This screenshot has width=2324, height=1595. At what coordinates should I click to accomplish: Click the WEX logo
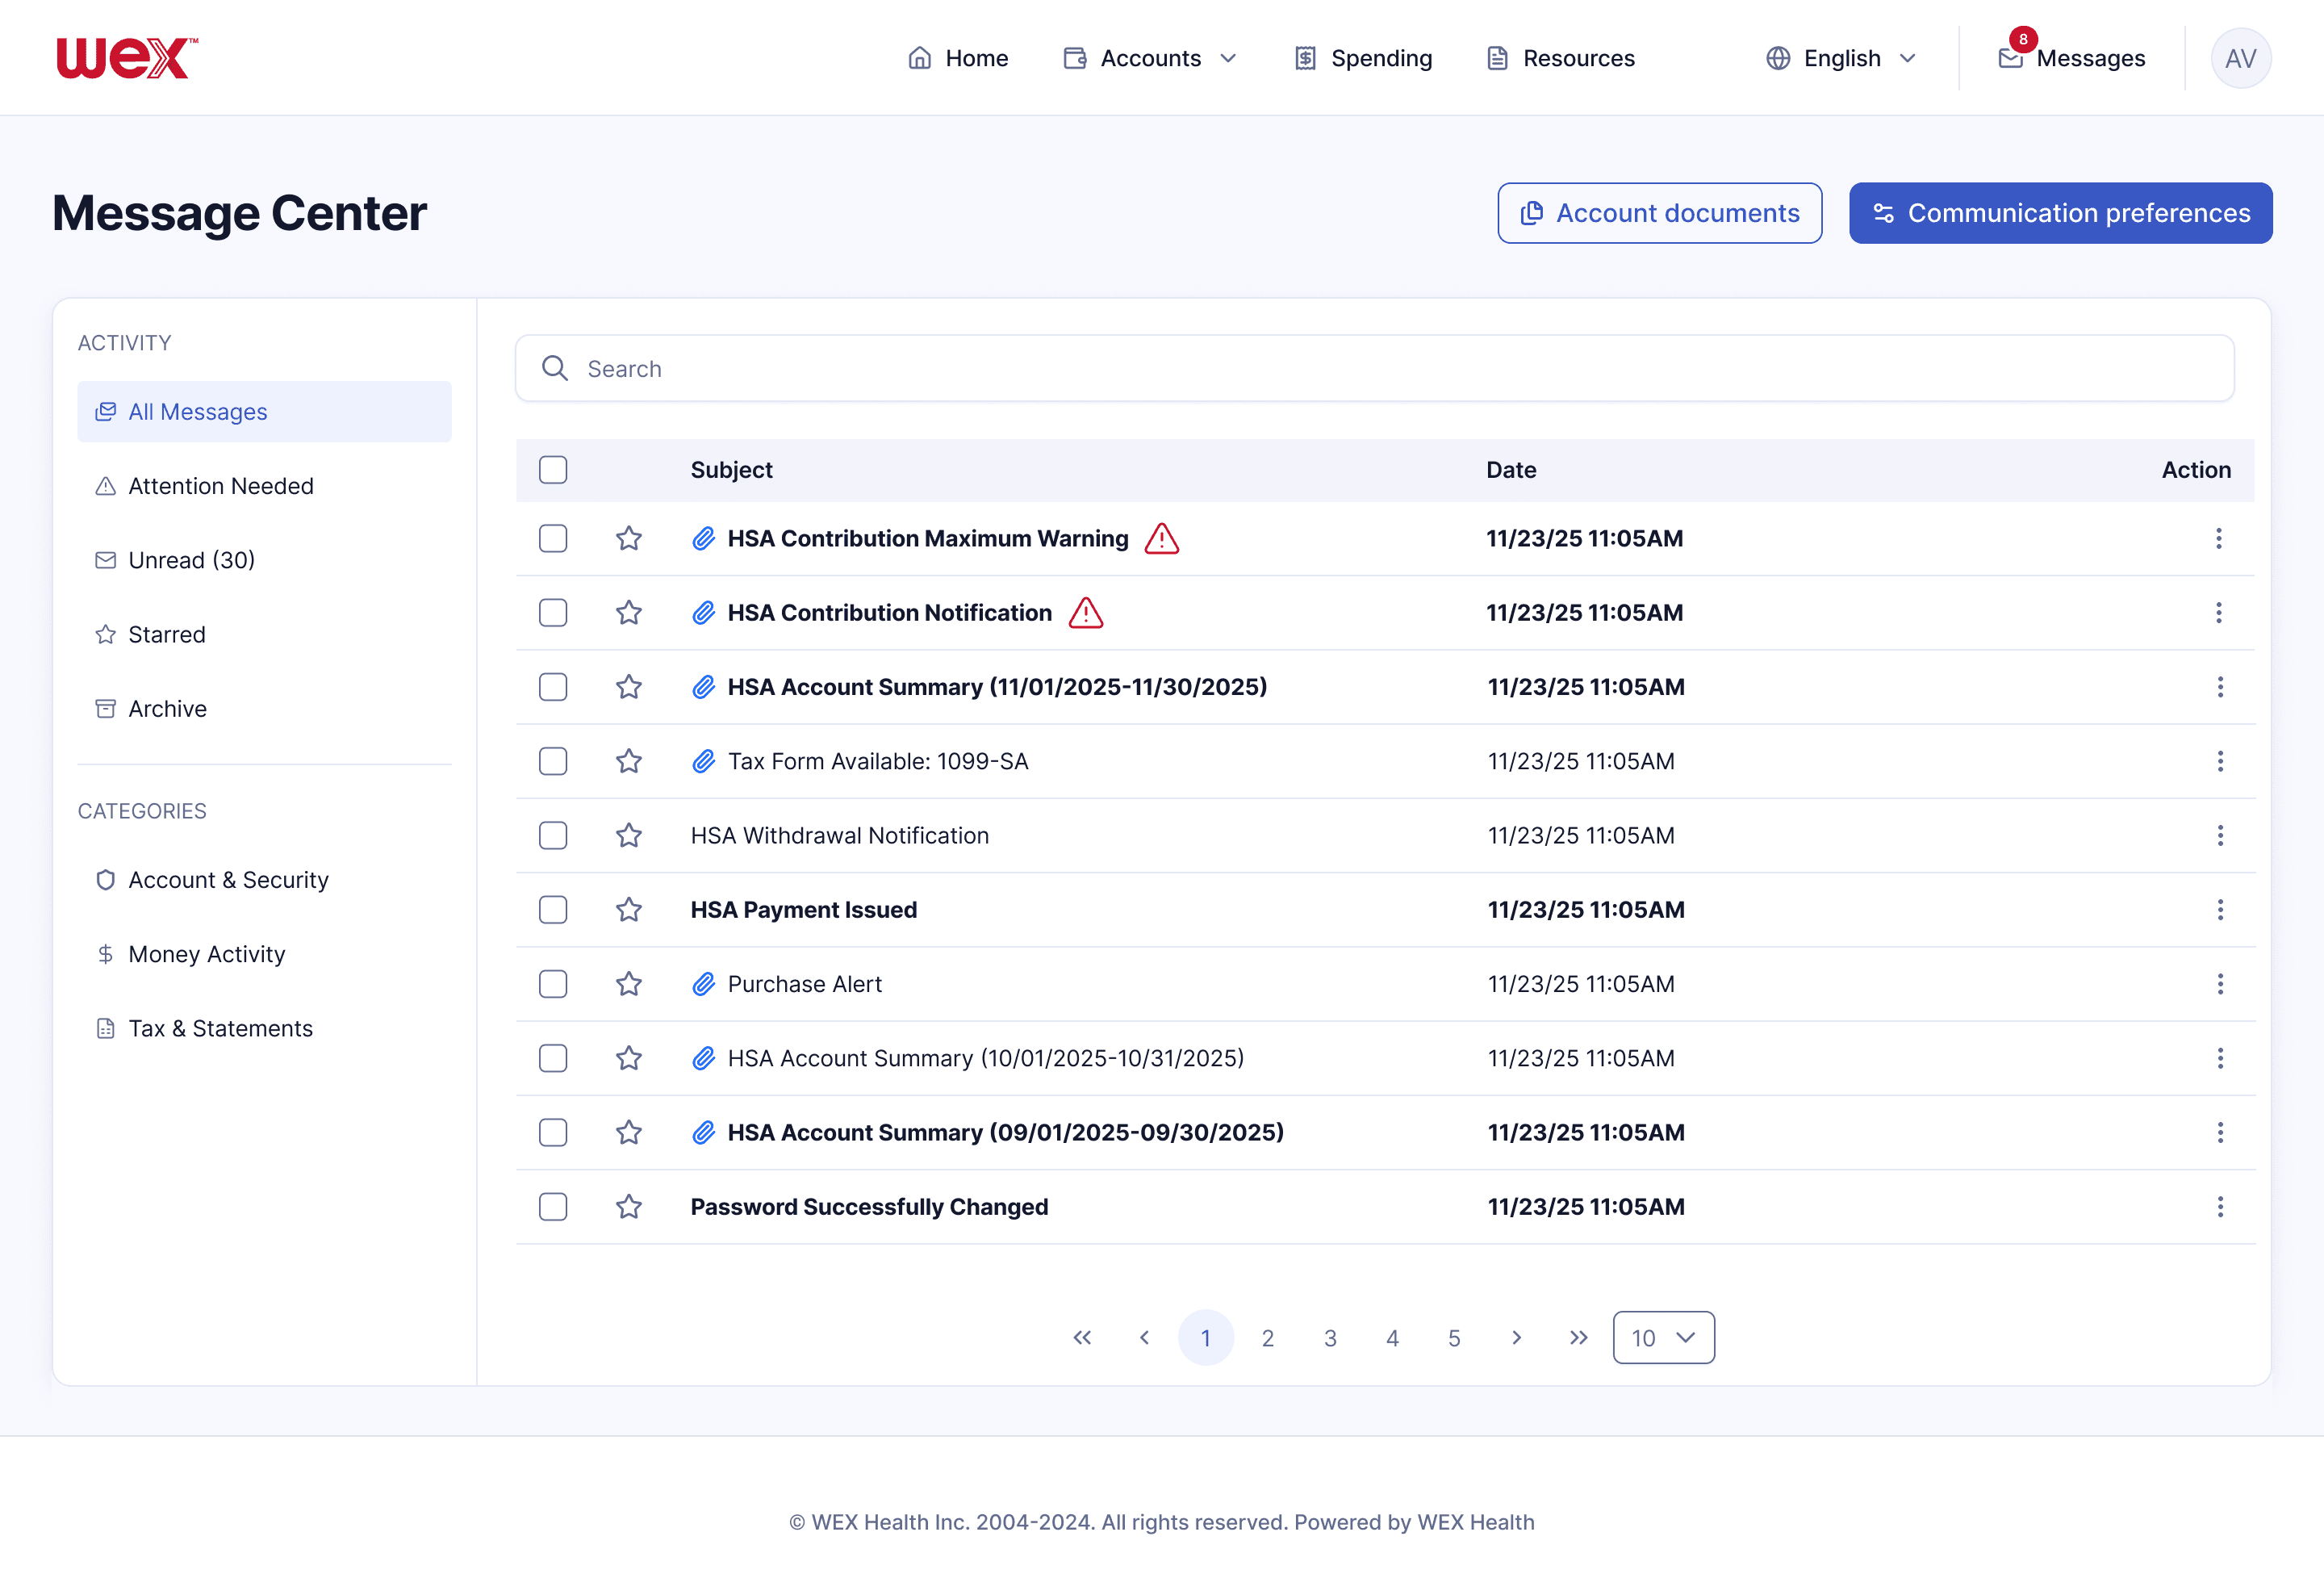click(127, 58)
